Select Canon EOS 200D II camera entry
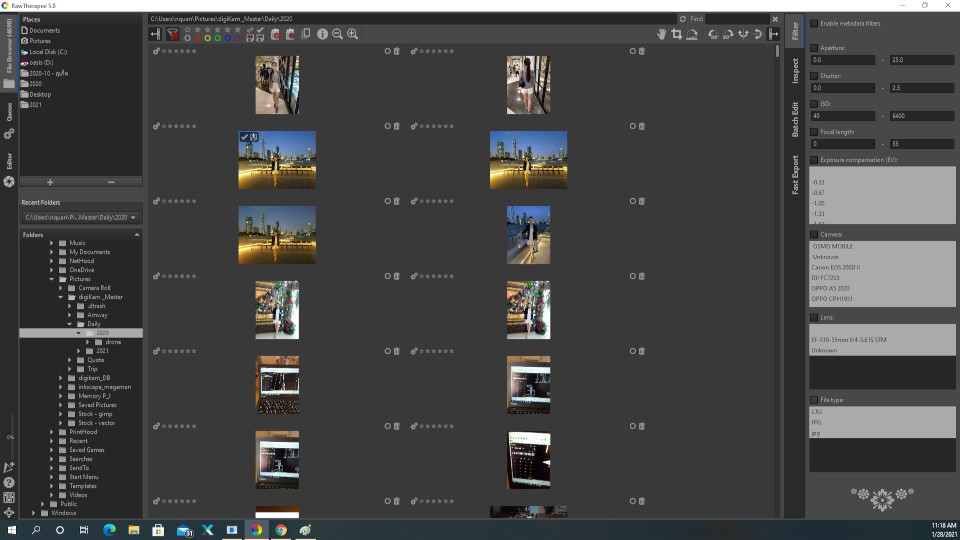Screen dimensions: 960x540 tap(837, 267)
